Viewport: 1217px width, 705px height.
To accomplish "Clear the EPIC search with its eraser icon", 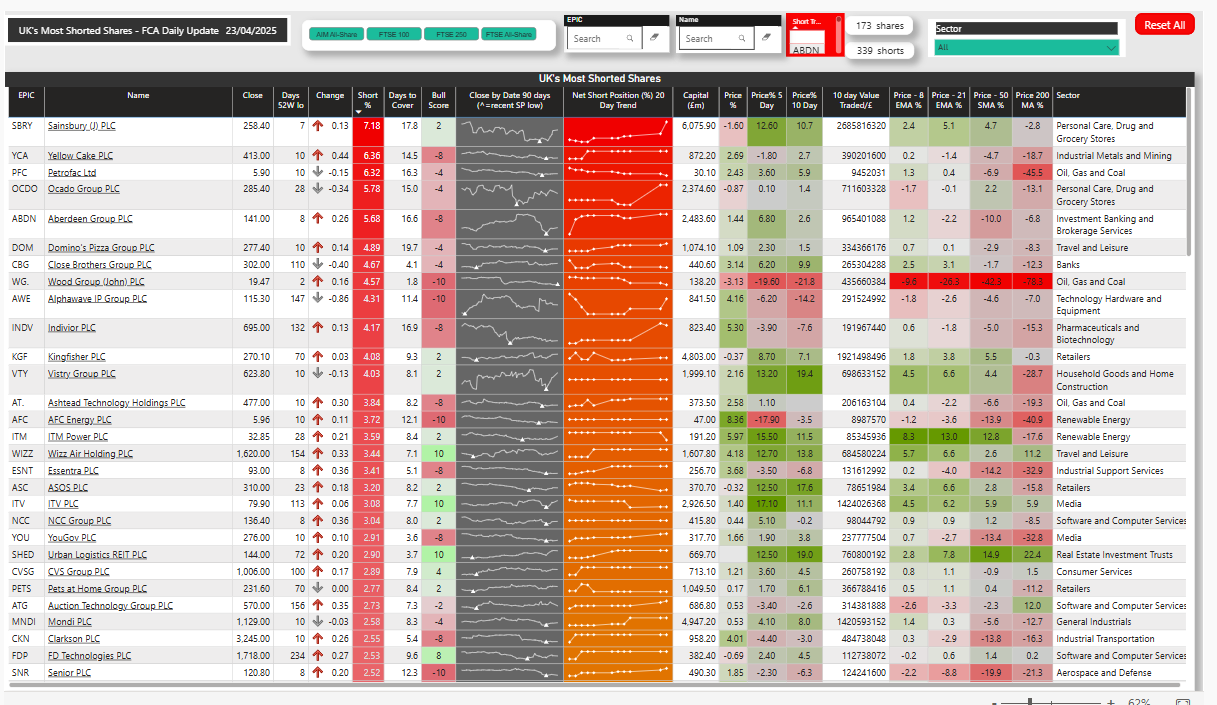I will click(654, 38).
